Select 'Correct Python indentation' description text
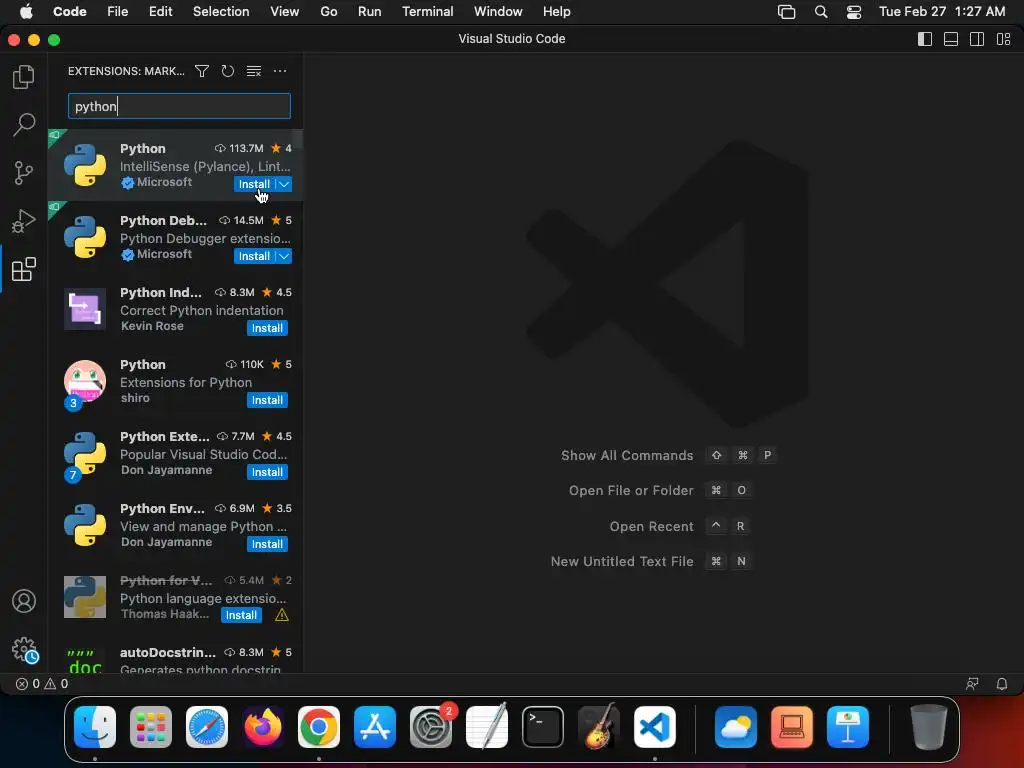The width and height of the screenshot is (1024, 768). point(201,311)
